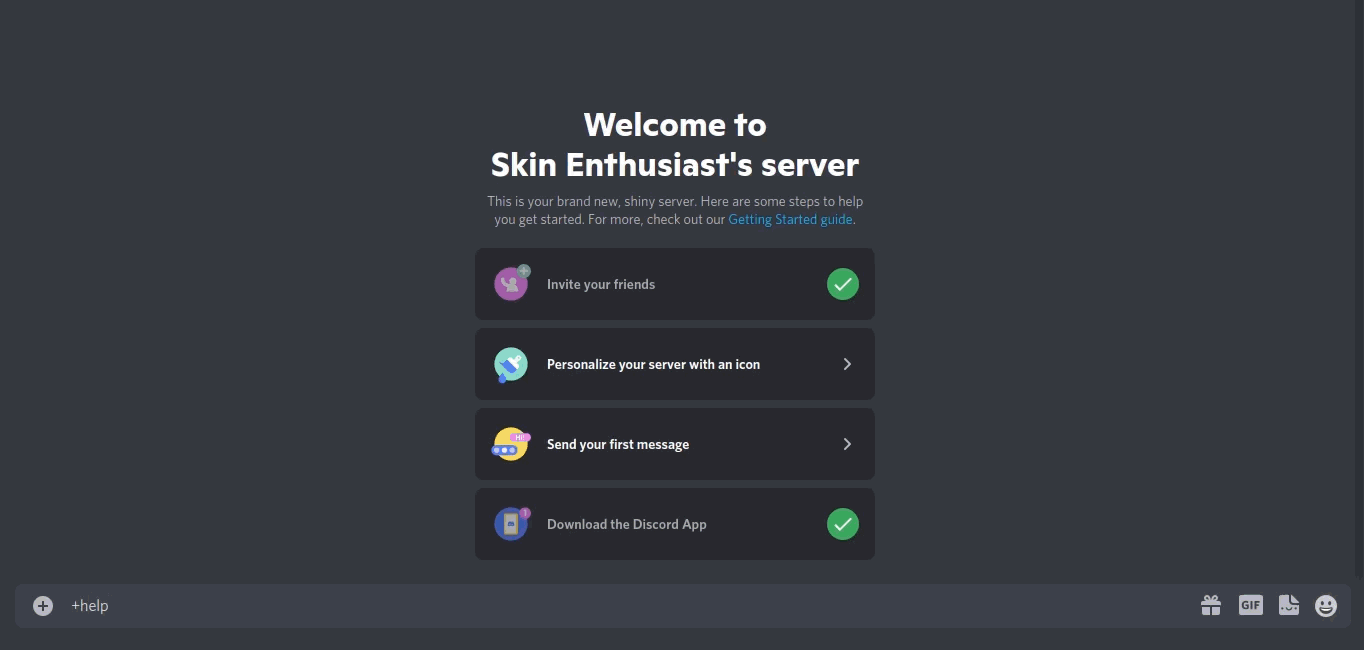Expand arrow on Send your first message row
1364x650 pixels.
point(847,444)
